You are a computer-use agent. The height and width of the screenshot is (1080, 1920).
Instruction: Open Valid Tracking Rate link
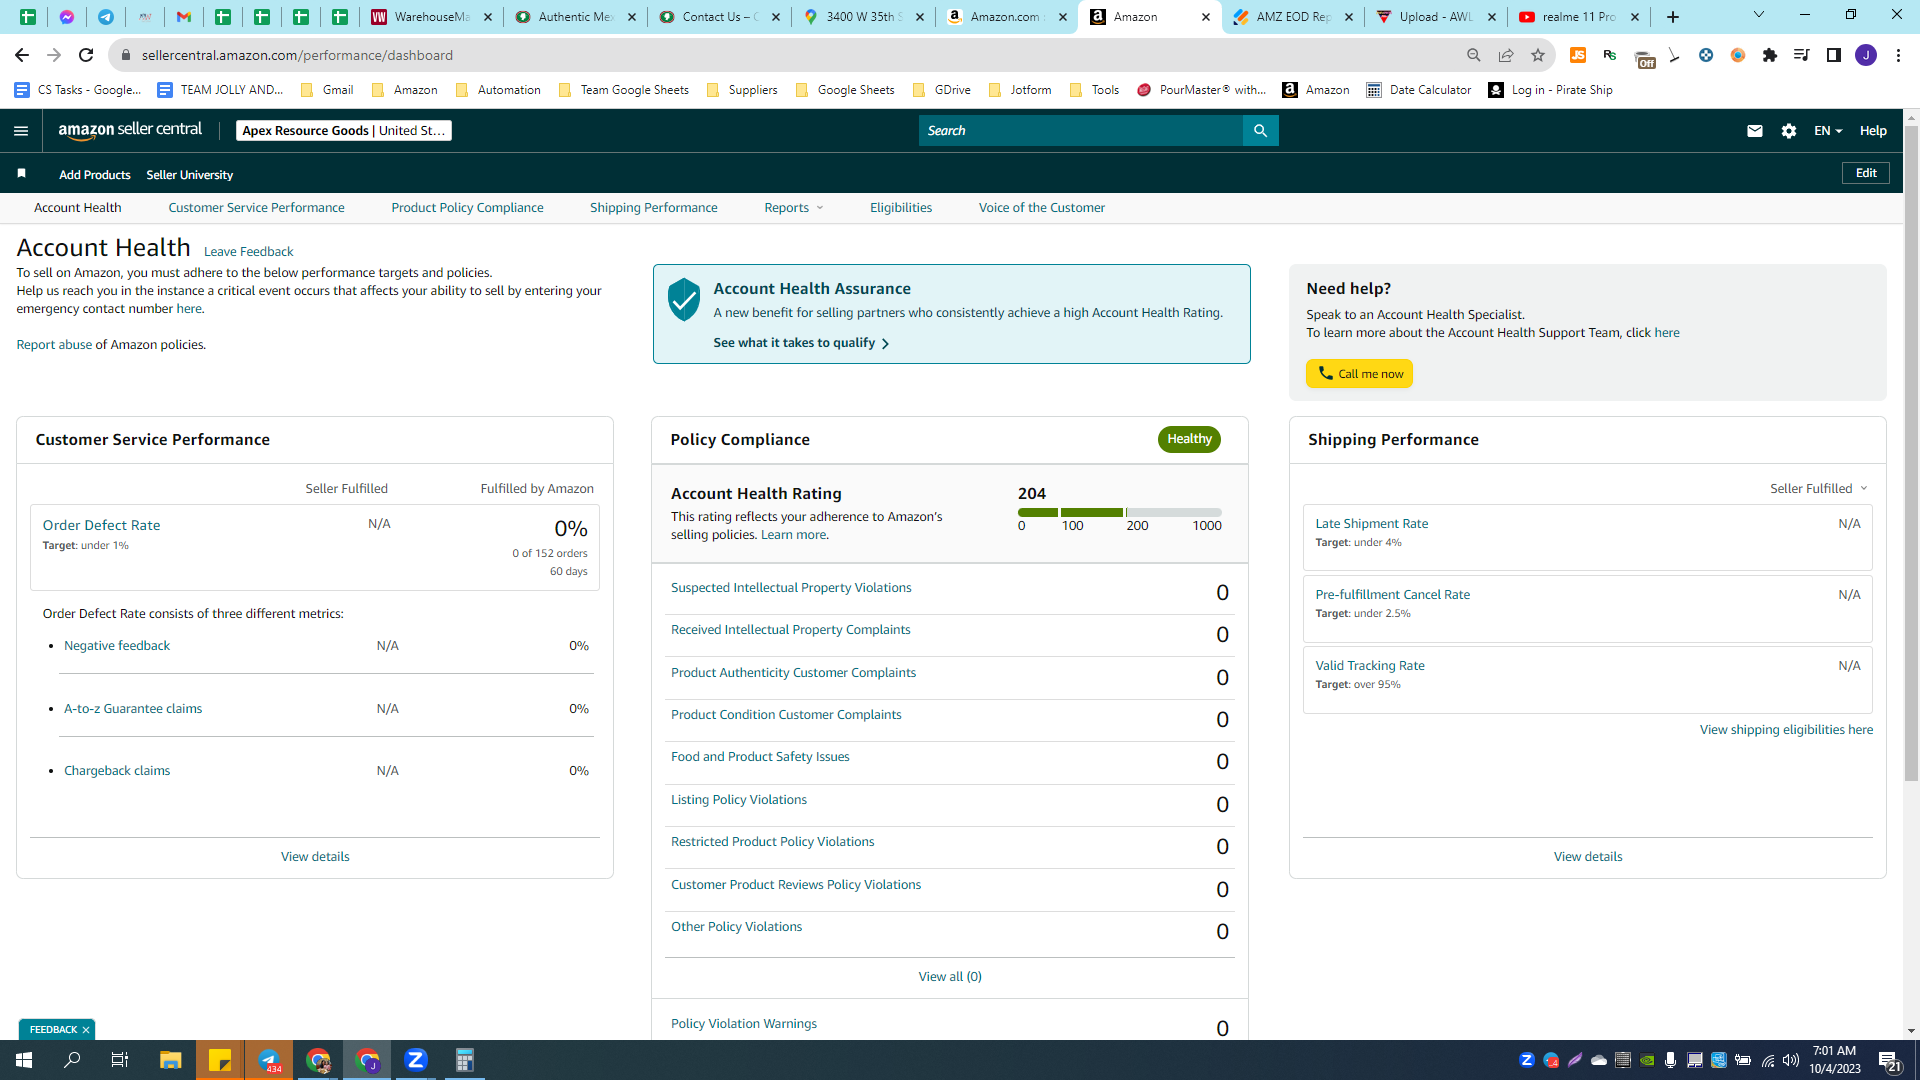(1370, 666)
